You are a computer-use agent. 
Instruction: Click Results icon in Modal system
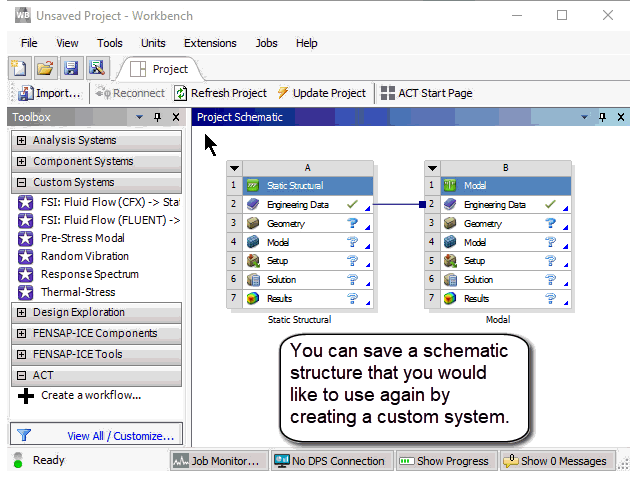click(450, 298)
